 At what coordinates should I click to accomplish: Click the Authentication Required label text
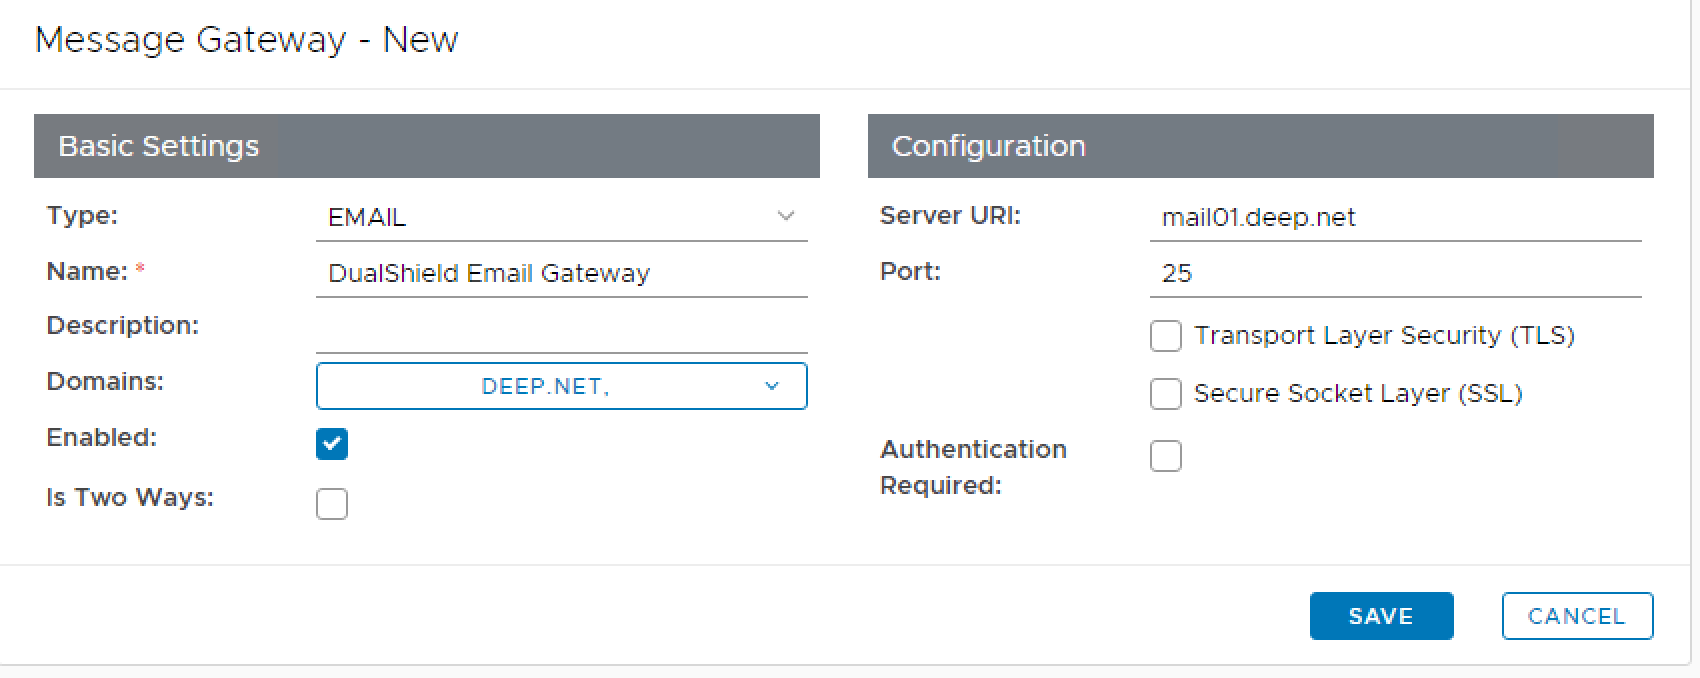pos(972,467)
